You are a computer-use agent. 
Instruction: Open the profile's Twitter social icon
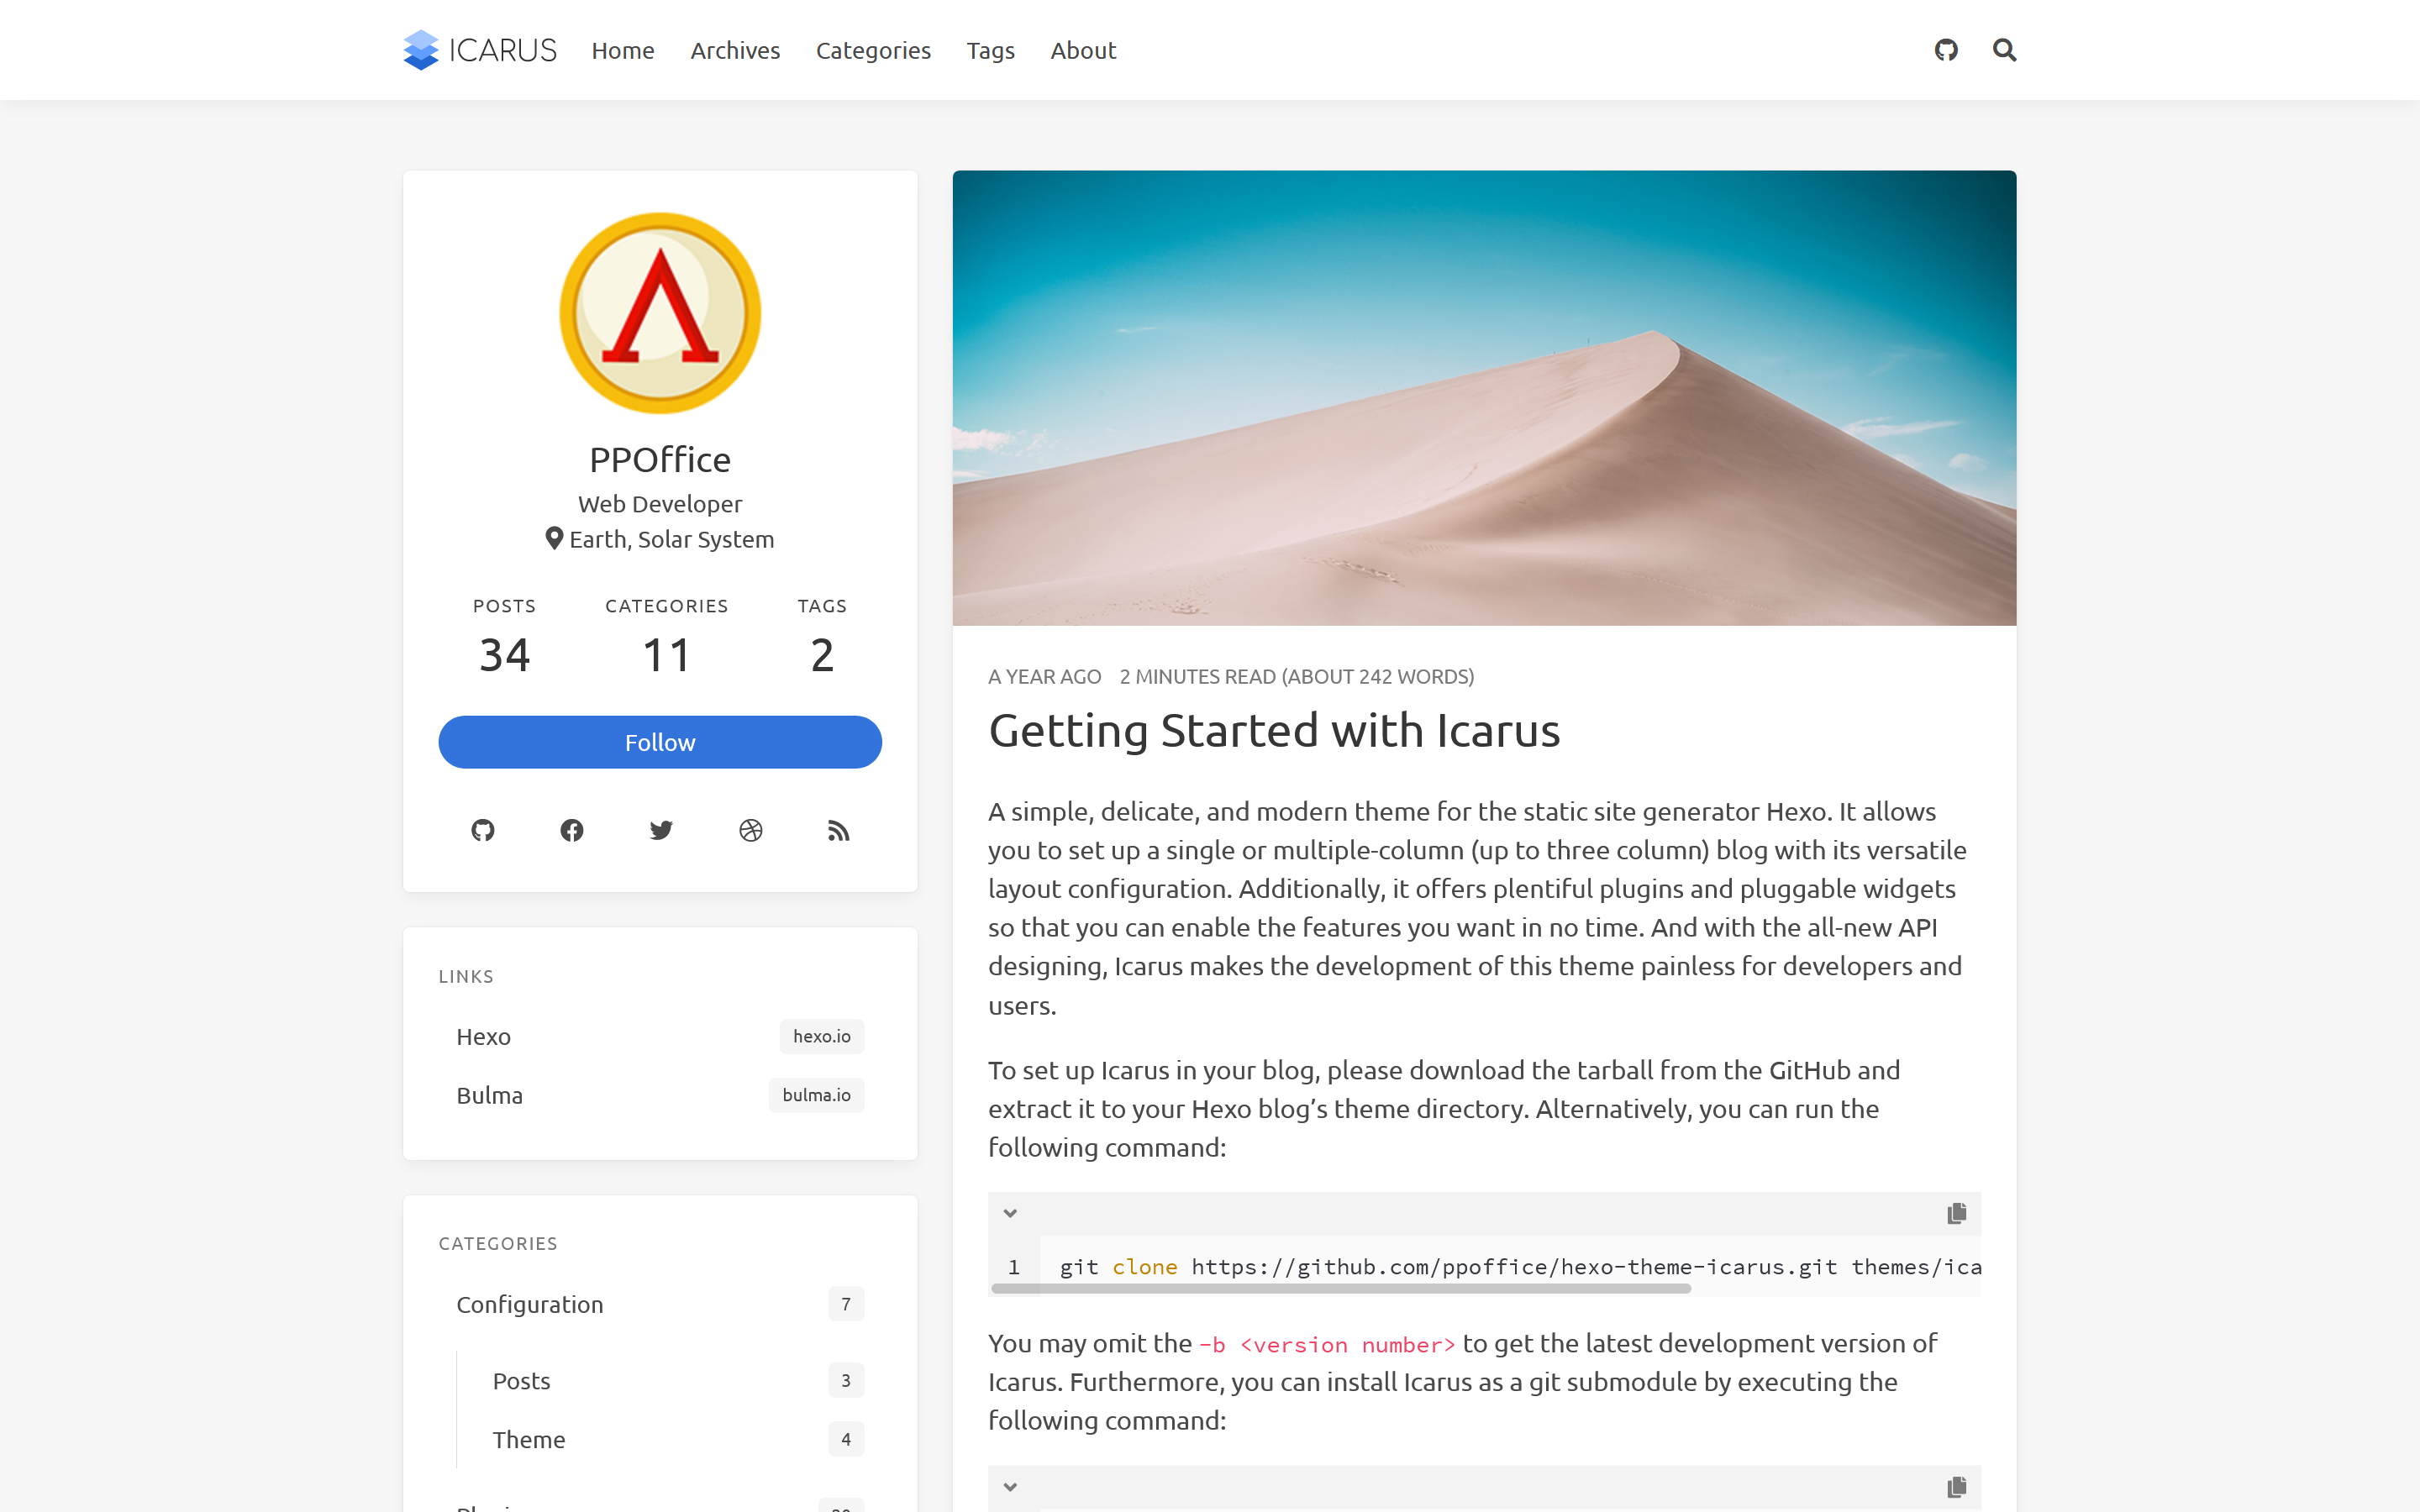pos(661,830)
